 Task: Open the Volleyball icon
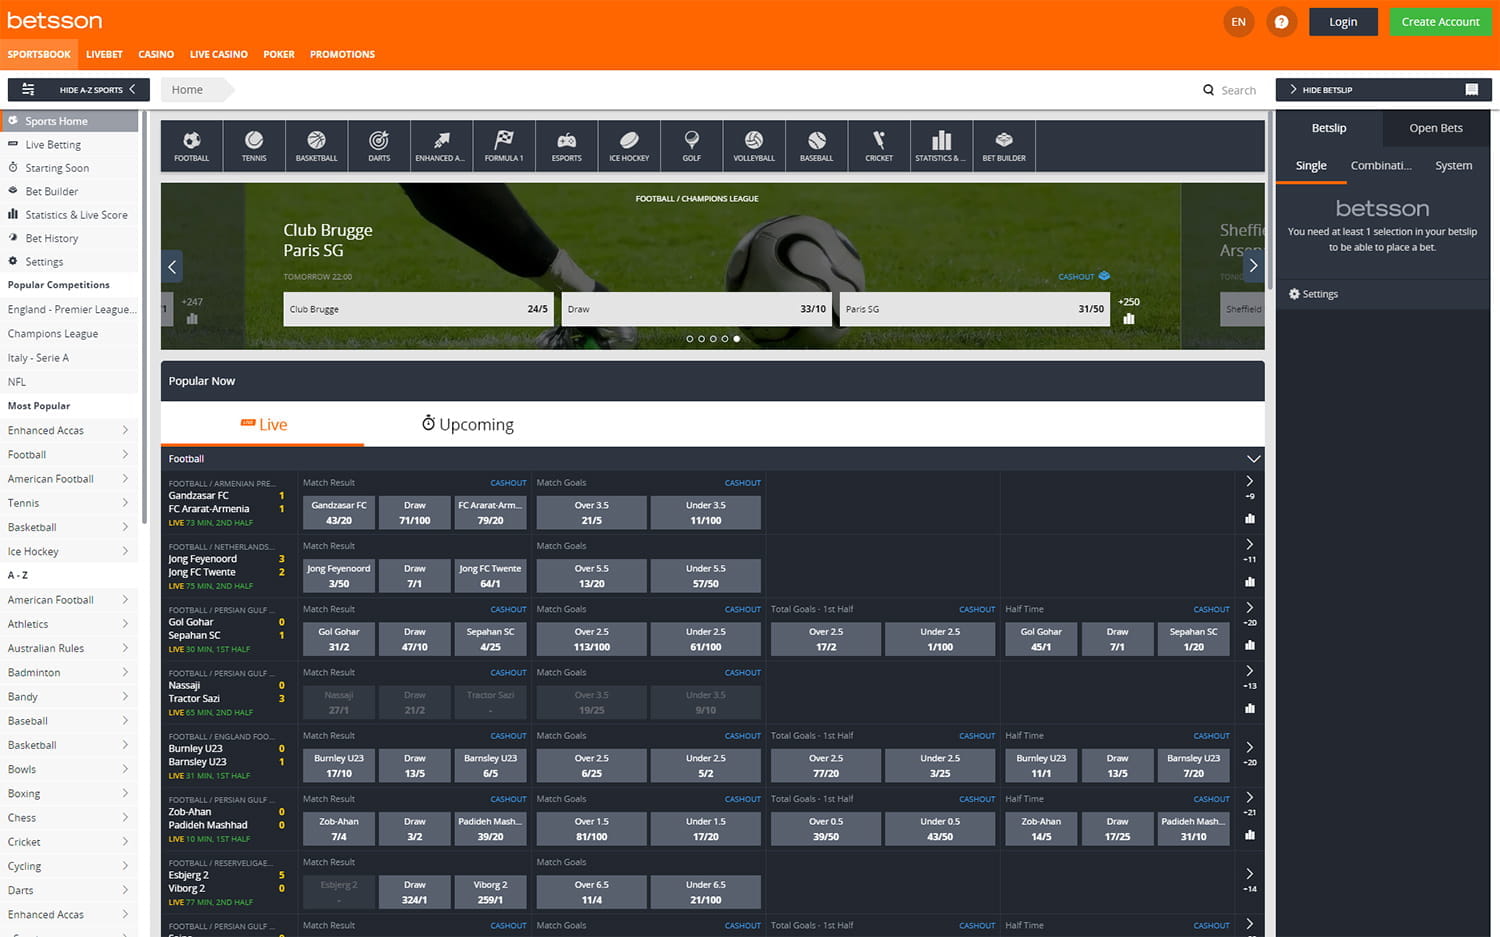tap(754, 146)
